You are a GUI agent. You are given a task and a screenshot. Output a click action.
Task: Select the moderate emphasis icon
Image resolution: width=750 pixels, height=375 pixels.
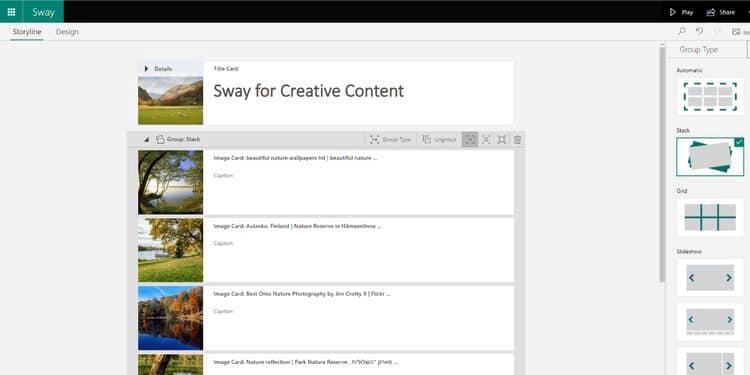click(486, 140)
